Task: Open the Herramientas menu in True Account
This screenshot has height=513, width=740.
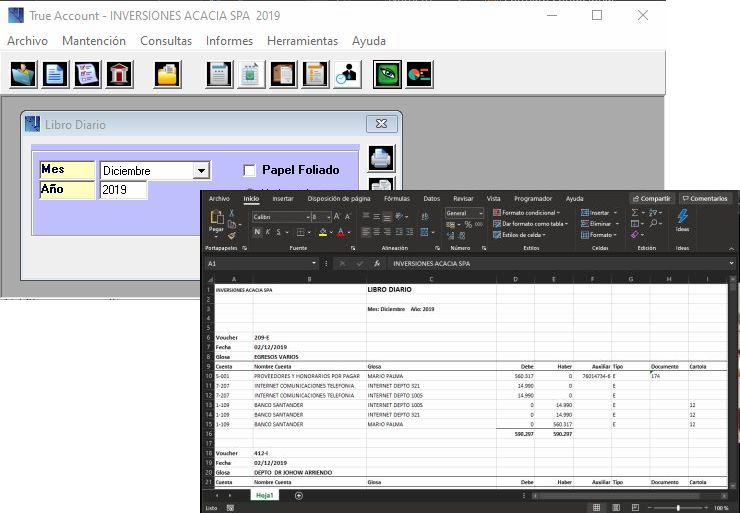Action: (303, 41)
